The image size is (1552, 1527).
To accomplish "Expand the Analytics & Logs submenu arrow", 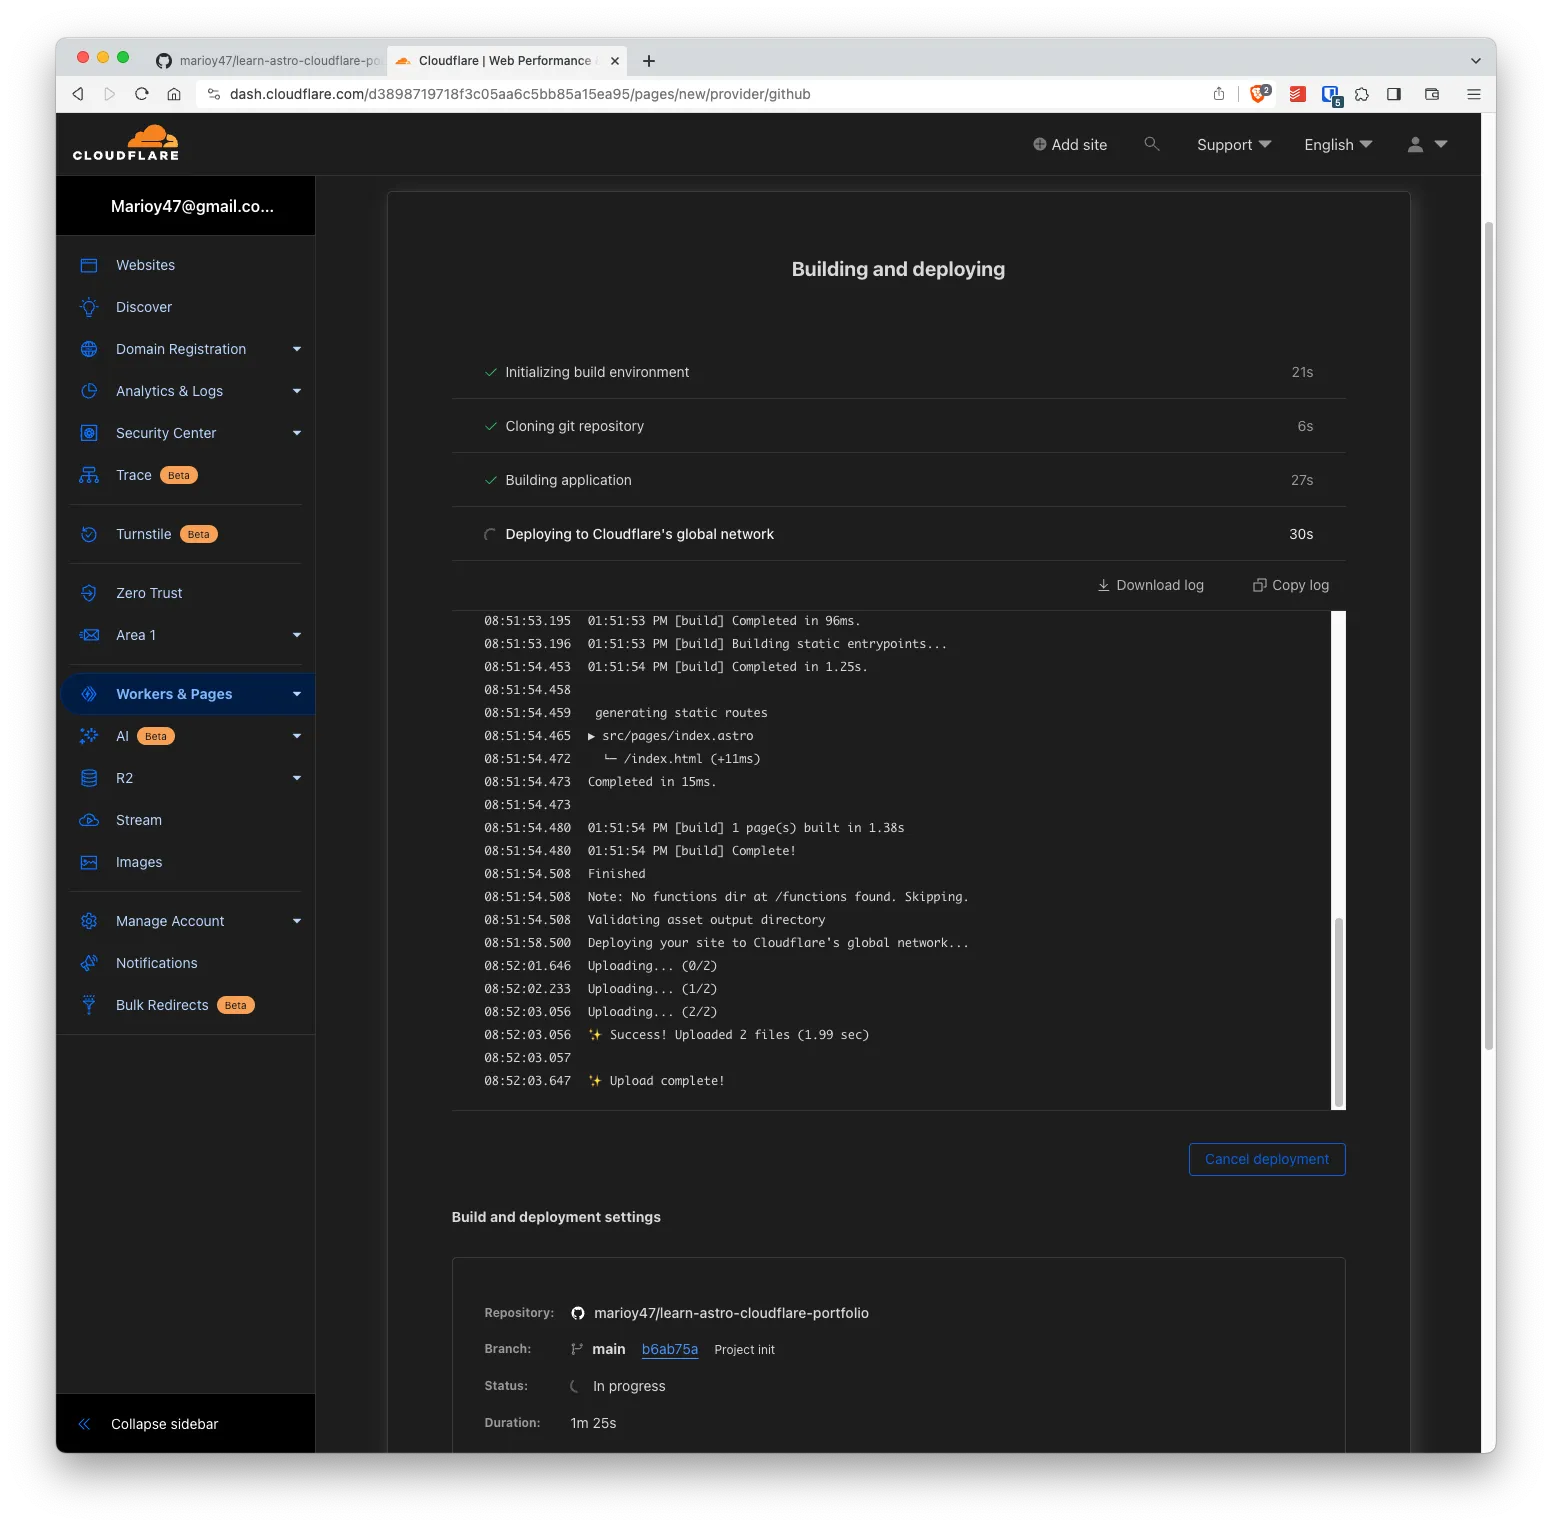I will click(x=297, y=391).
